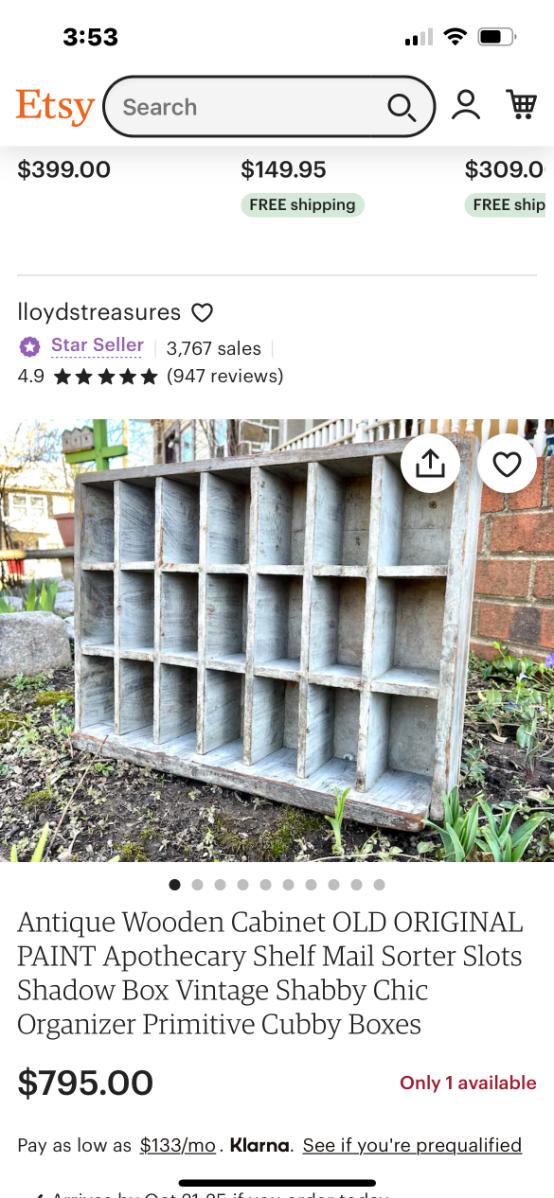Tap the $133/mo Klarna payment link
The image size is (554, 1198).
click(x=177, y=1145)
